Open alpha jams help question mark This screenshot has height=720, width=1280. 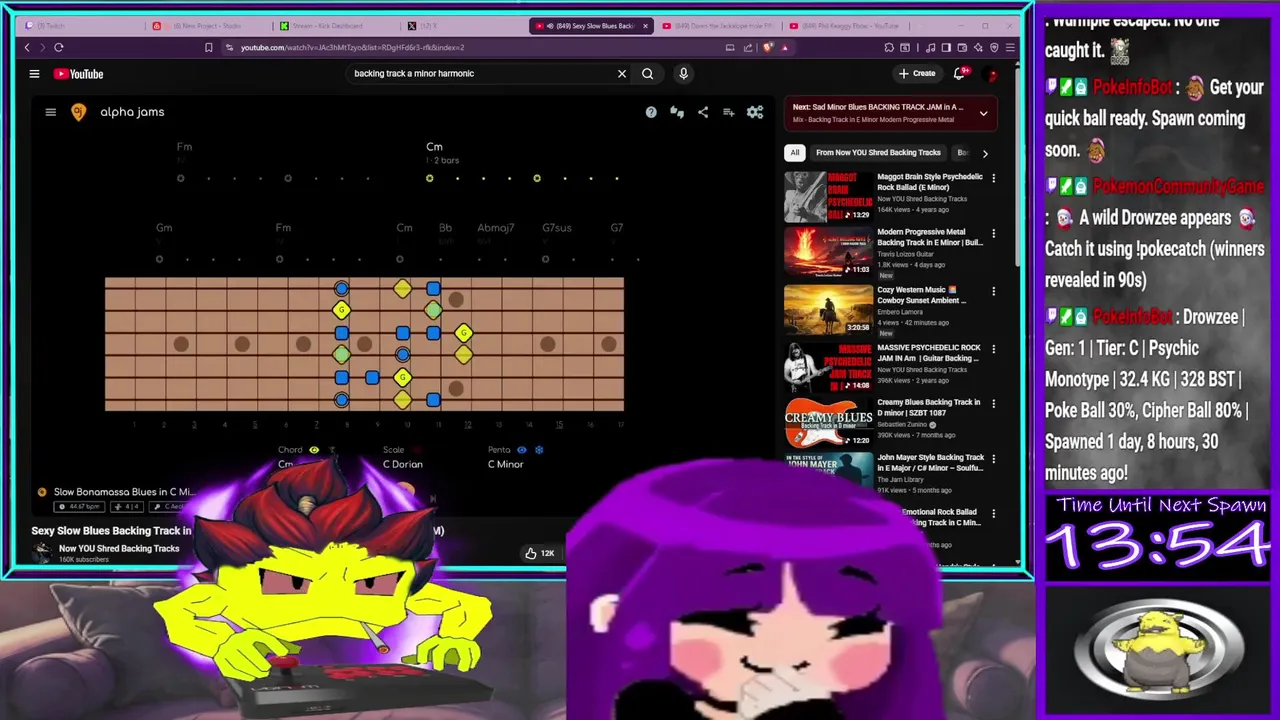(651, 112)
